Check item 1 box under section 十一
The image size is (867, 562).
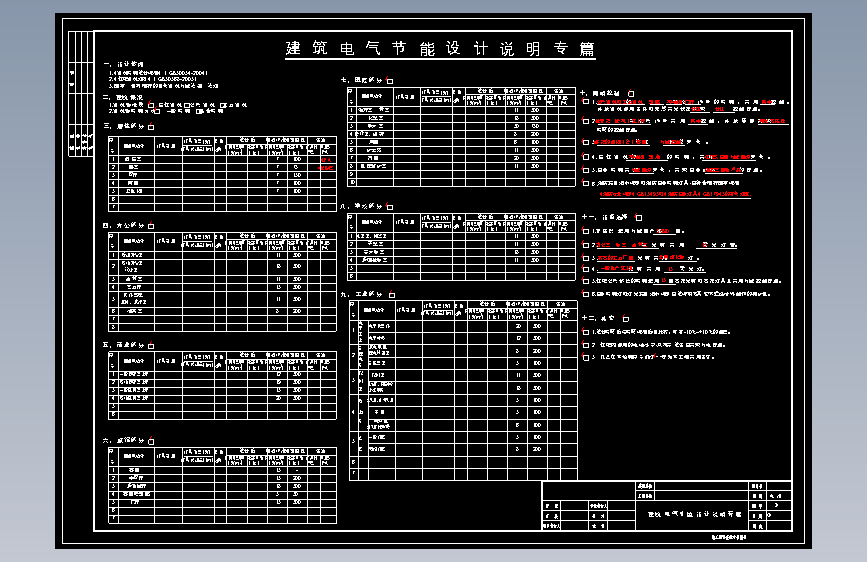(x=586, y=231)
